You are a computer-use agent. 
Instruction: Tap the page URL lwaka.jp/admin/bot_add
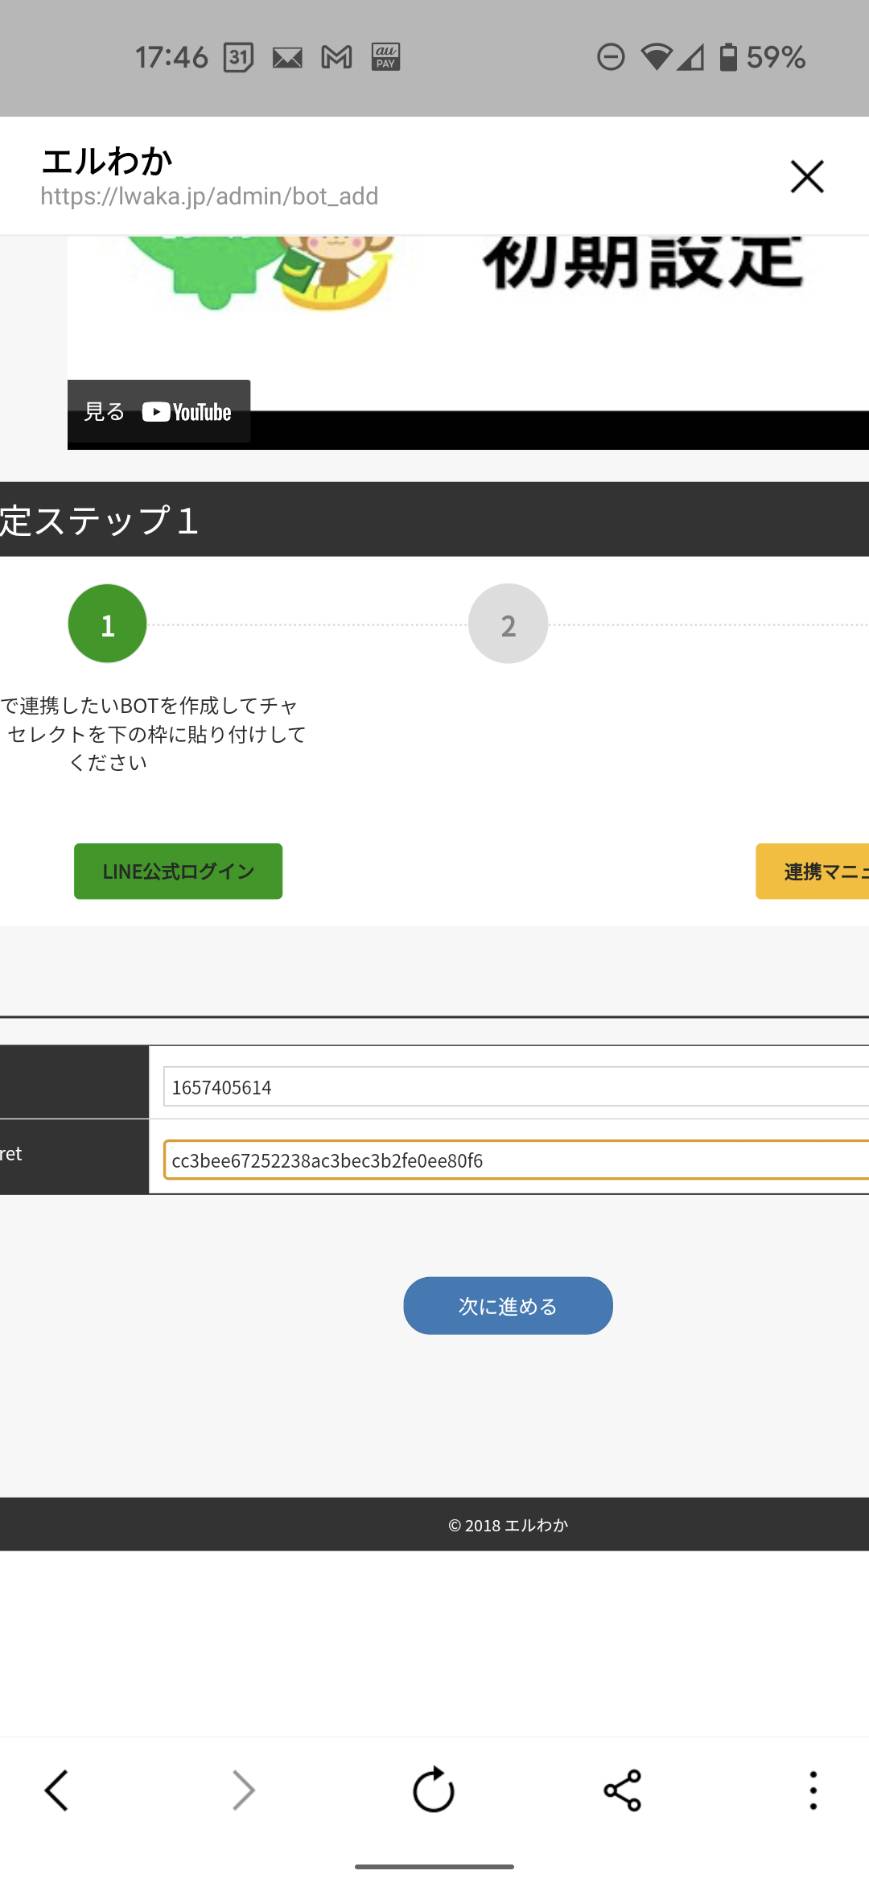pos(209,196)
